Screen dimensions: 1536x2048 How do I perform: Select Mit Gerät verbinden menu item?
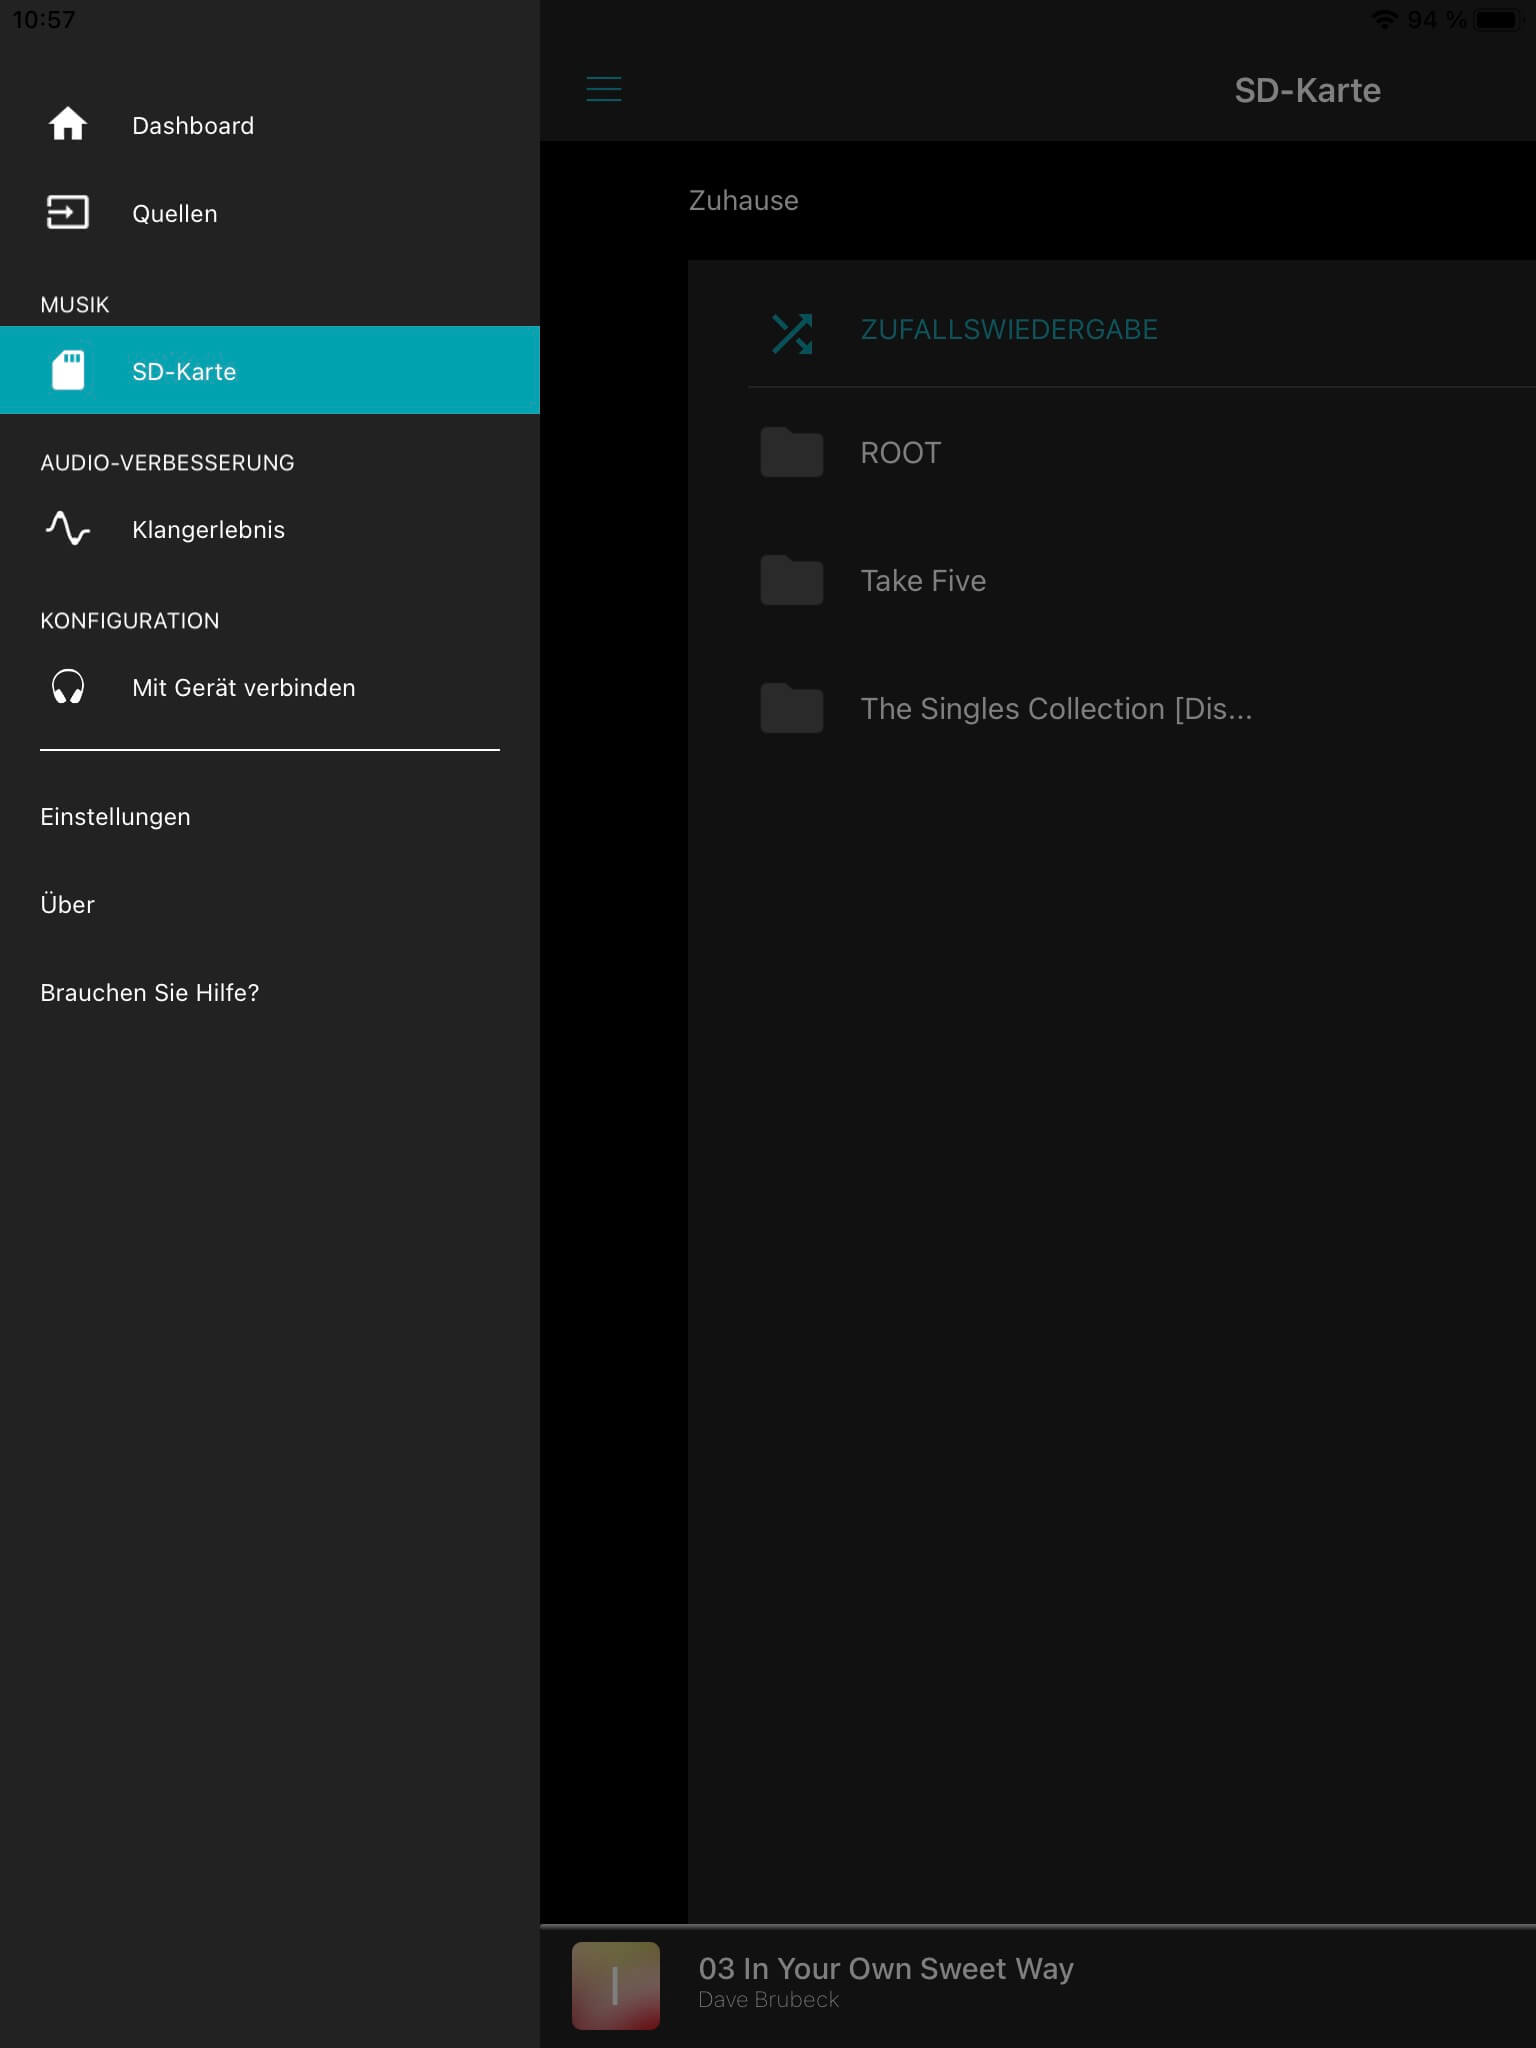[243, 688]
